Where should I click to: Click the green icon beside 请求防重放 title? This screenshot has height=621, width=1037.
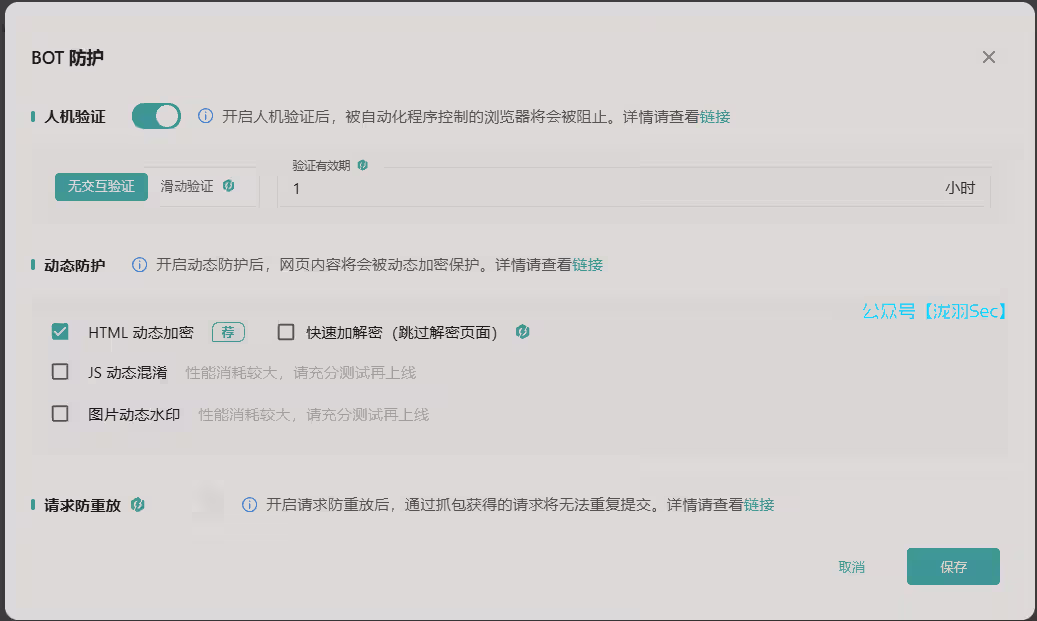coord(139,505)
